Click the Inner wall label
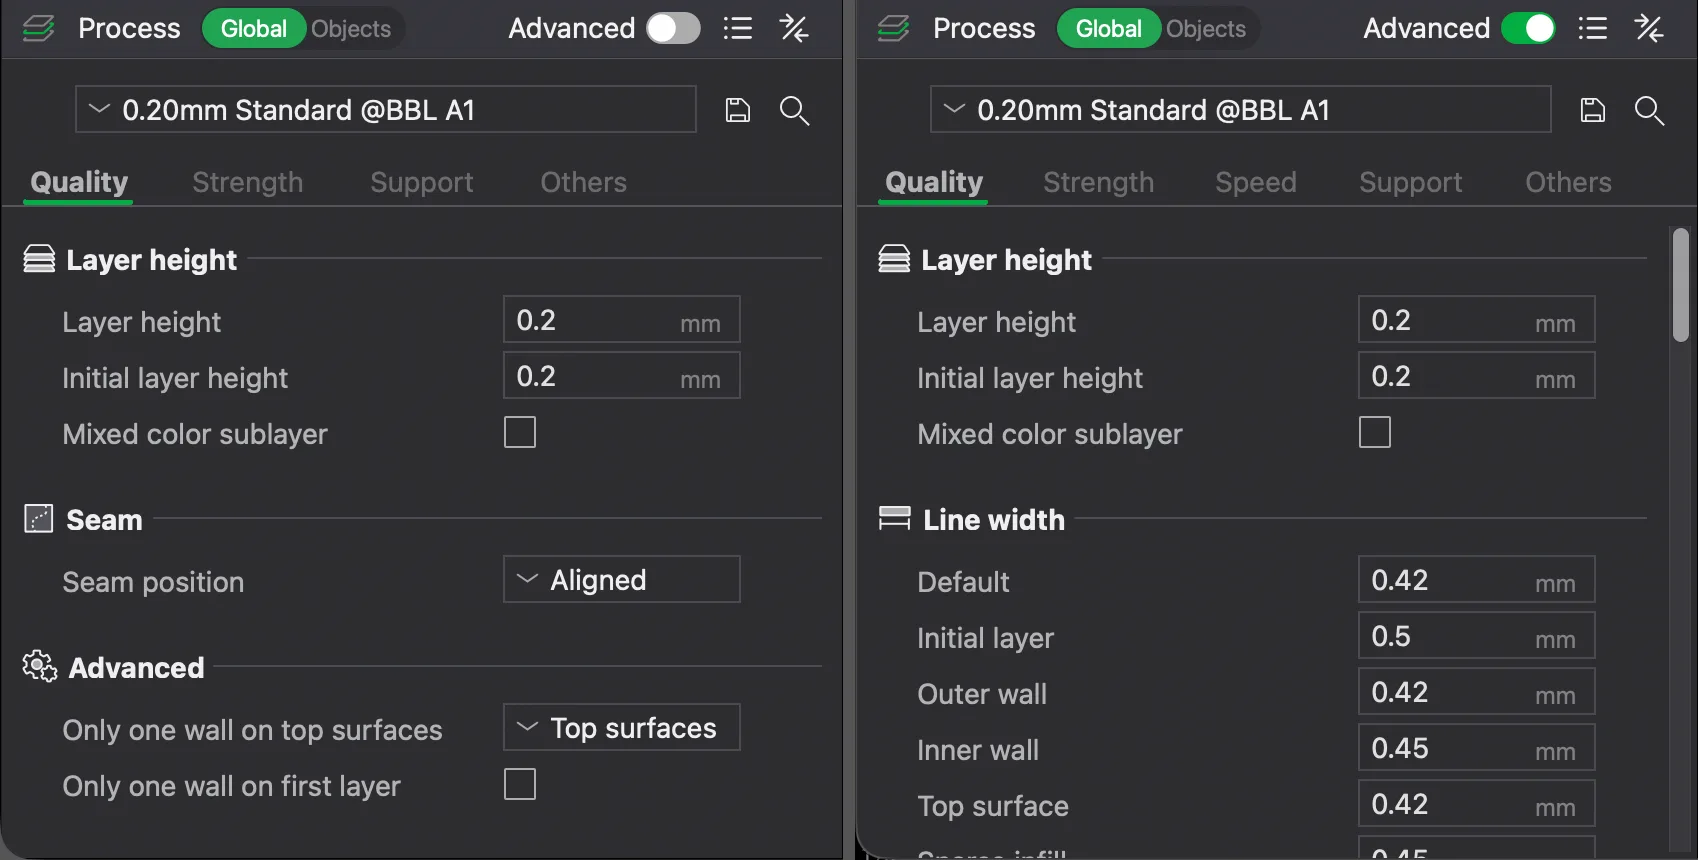 [978, 750]
